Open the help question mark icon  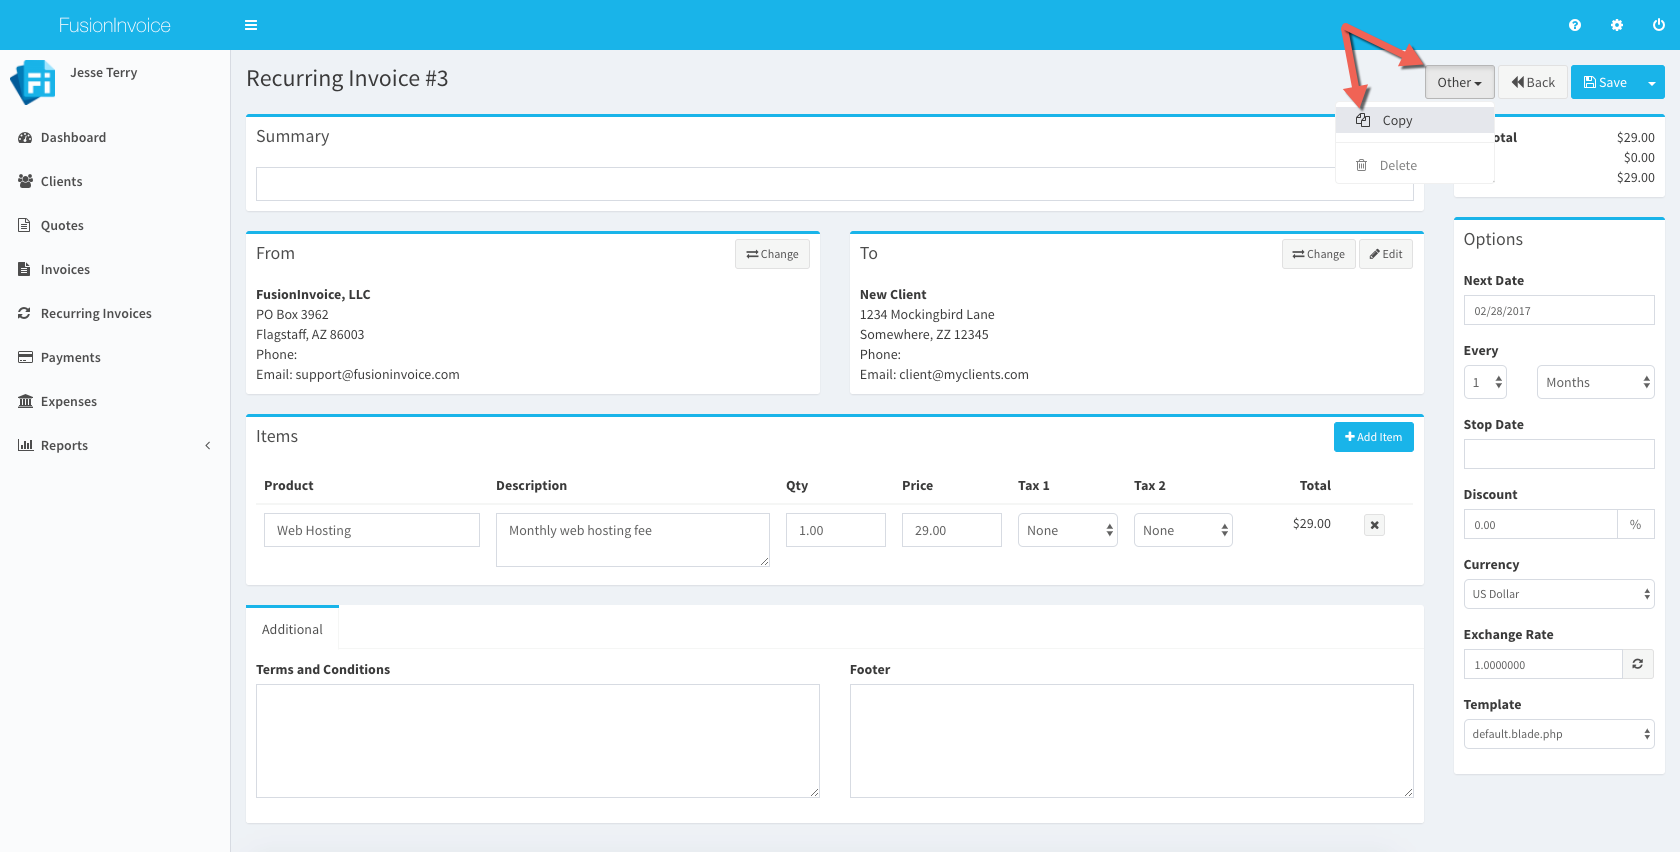[x=1575, y=25]
